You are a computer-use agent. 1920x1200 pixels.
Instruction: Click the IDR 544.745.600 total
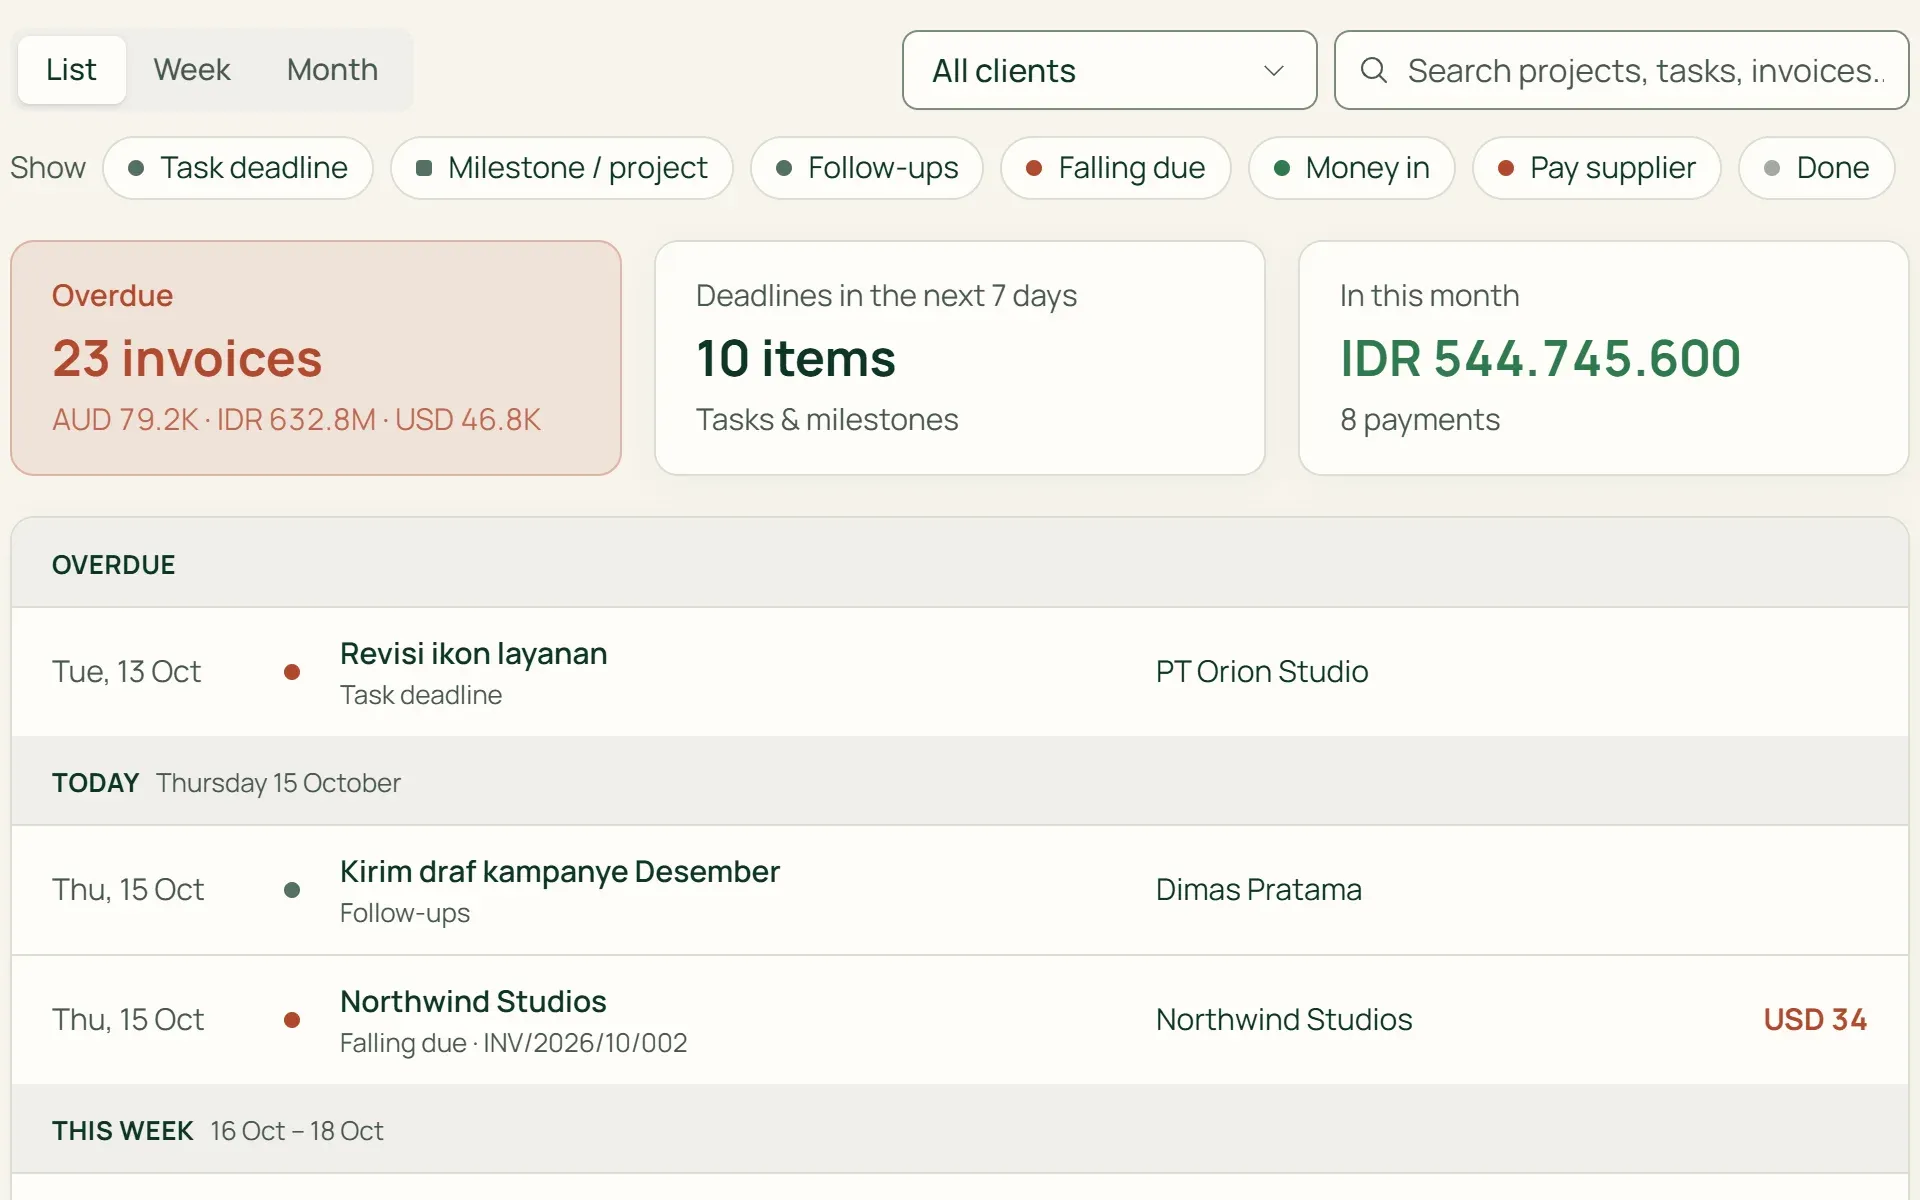point(1541,358)
